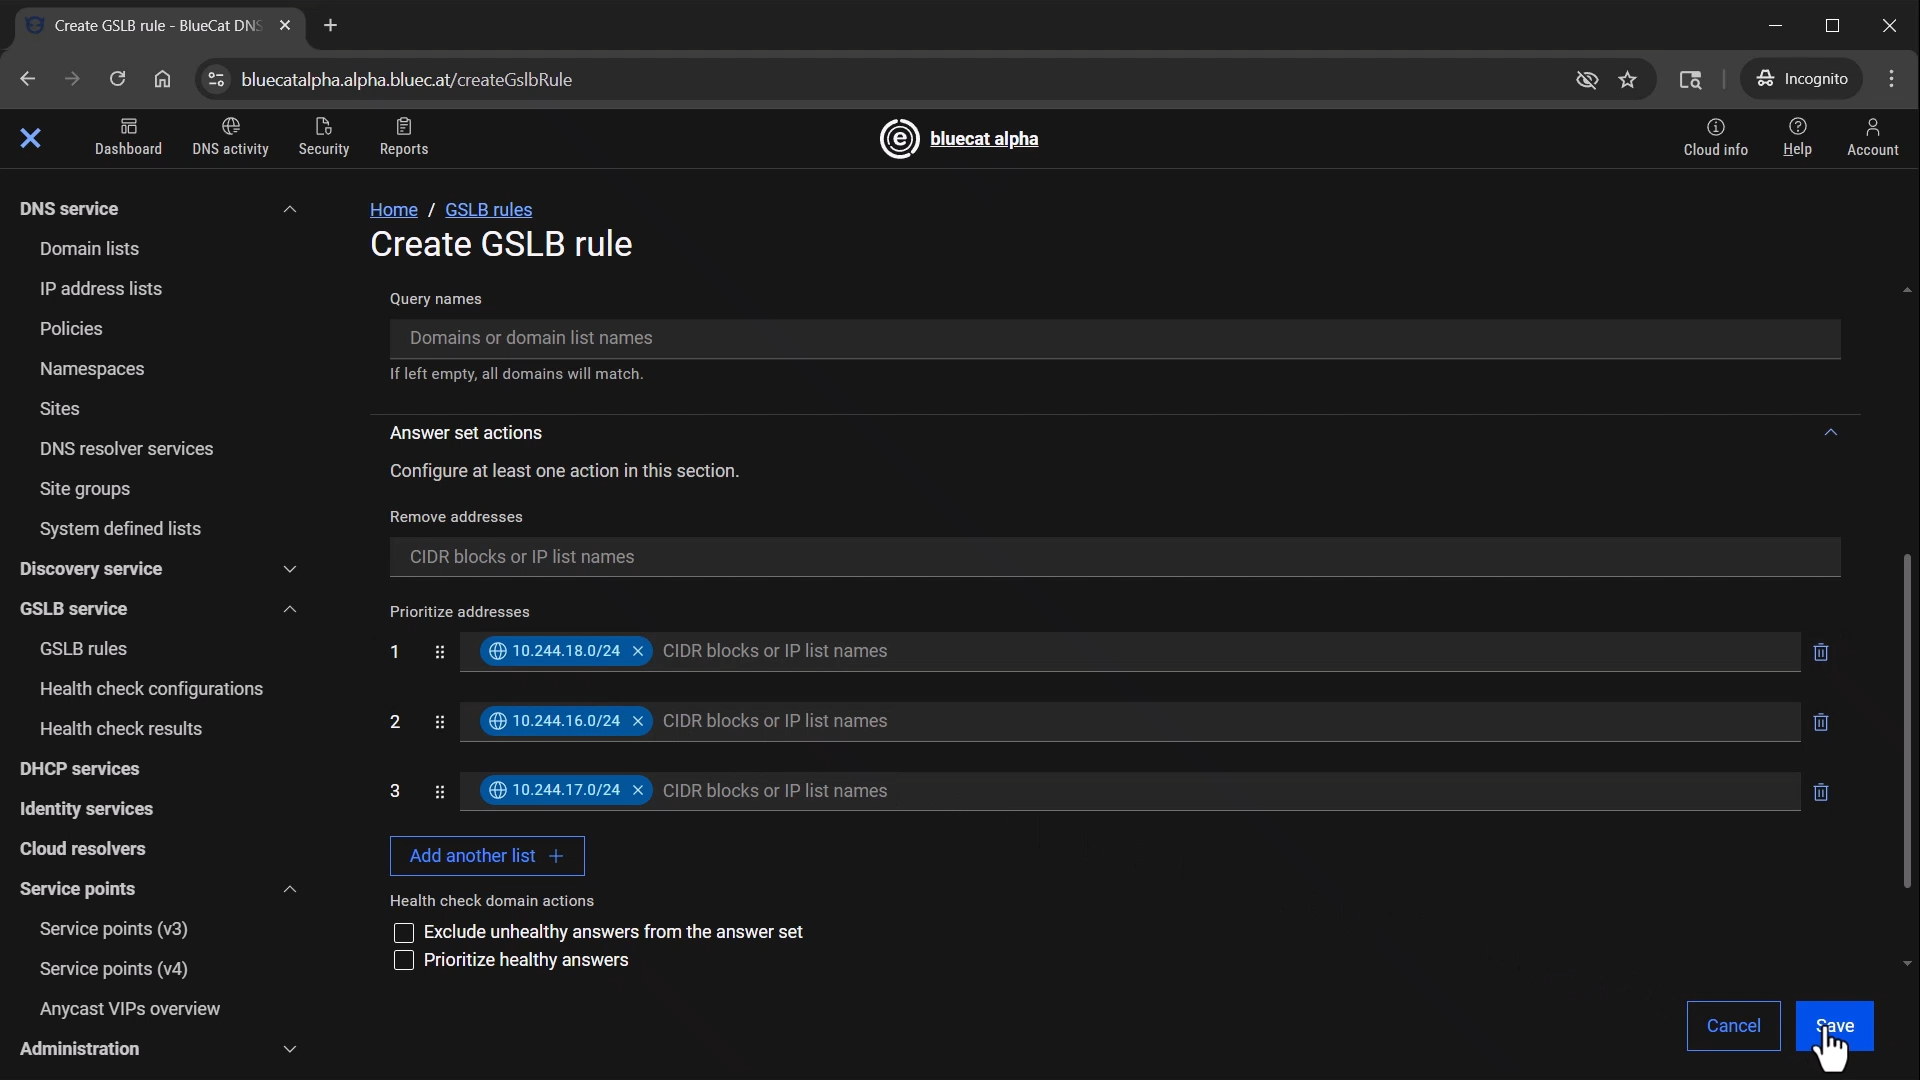Open DNS resolver services

click(127, 449)
